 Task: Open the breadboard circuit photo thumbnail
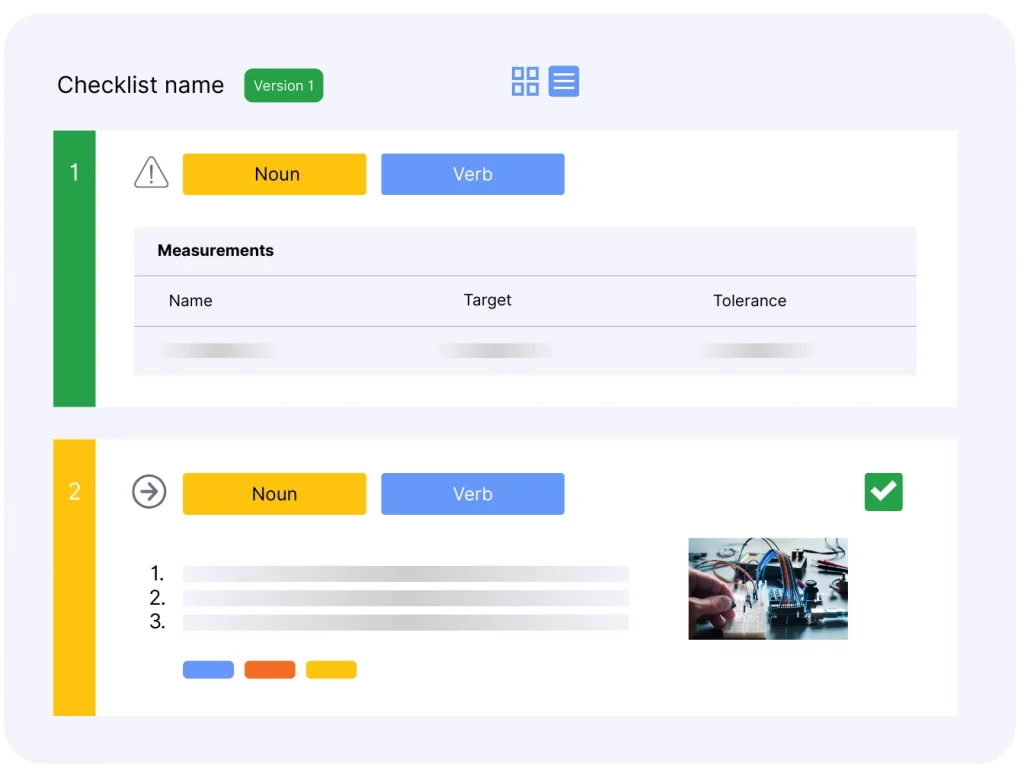(767, 588)
